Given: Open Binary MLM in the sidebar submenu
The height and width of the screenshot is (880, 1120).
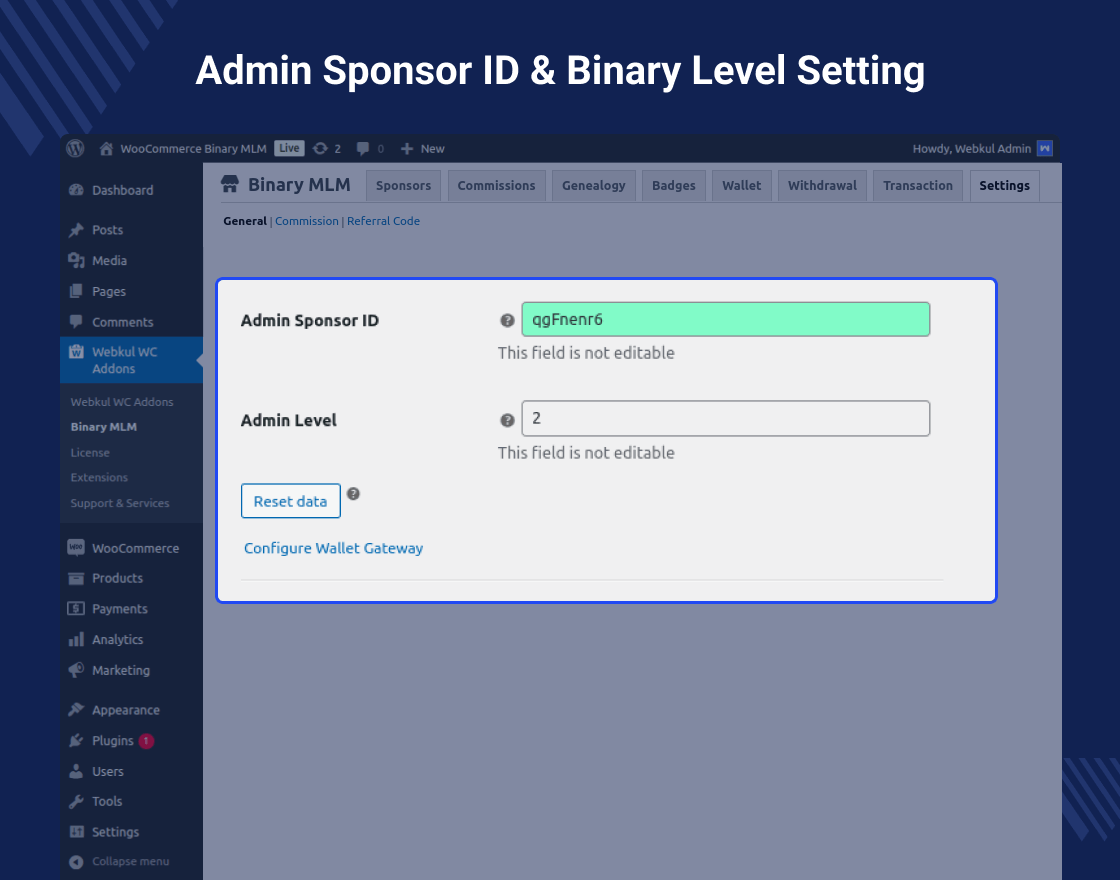Looking at the screenshot, I should click(x=104, y=427).
